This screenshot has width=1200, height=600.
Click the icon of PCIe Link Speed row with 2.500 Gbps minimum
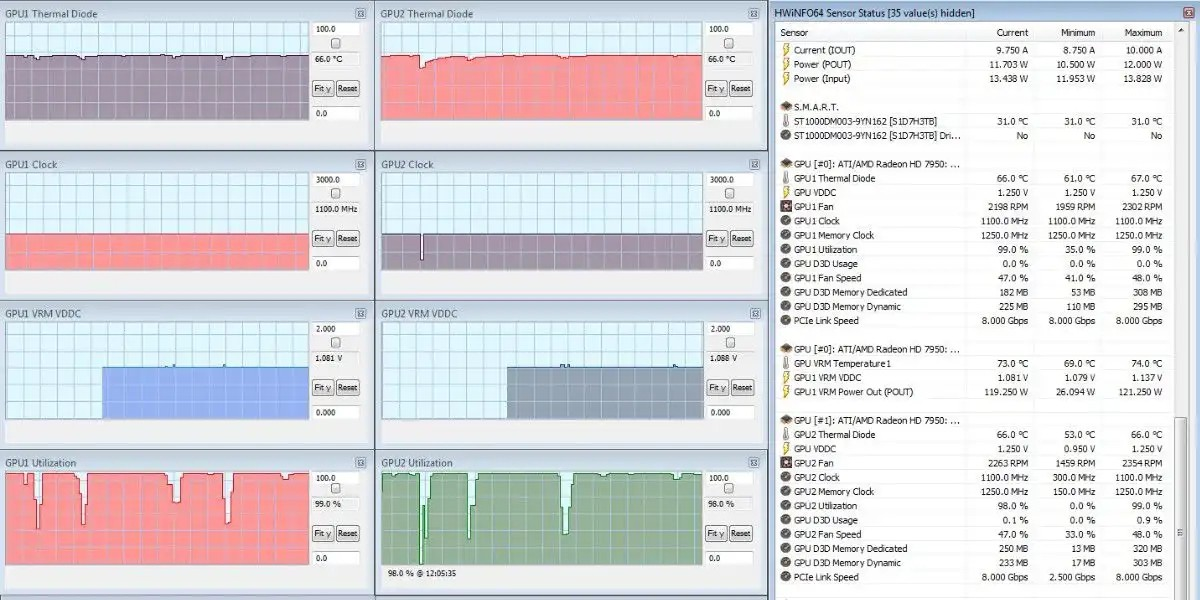786,577
